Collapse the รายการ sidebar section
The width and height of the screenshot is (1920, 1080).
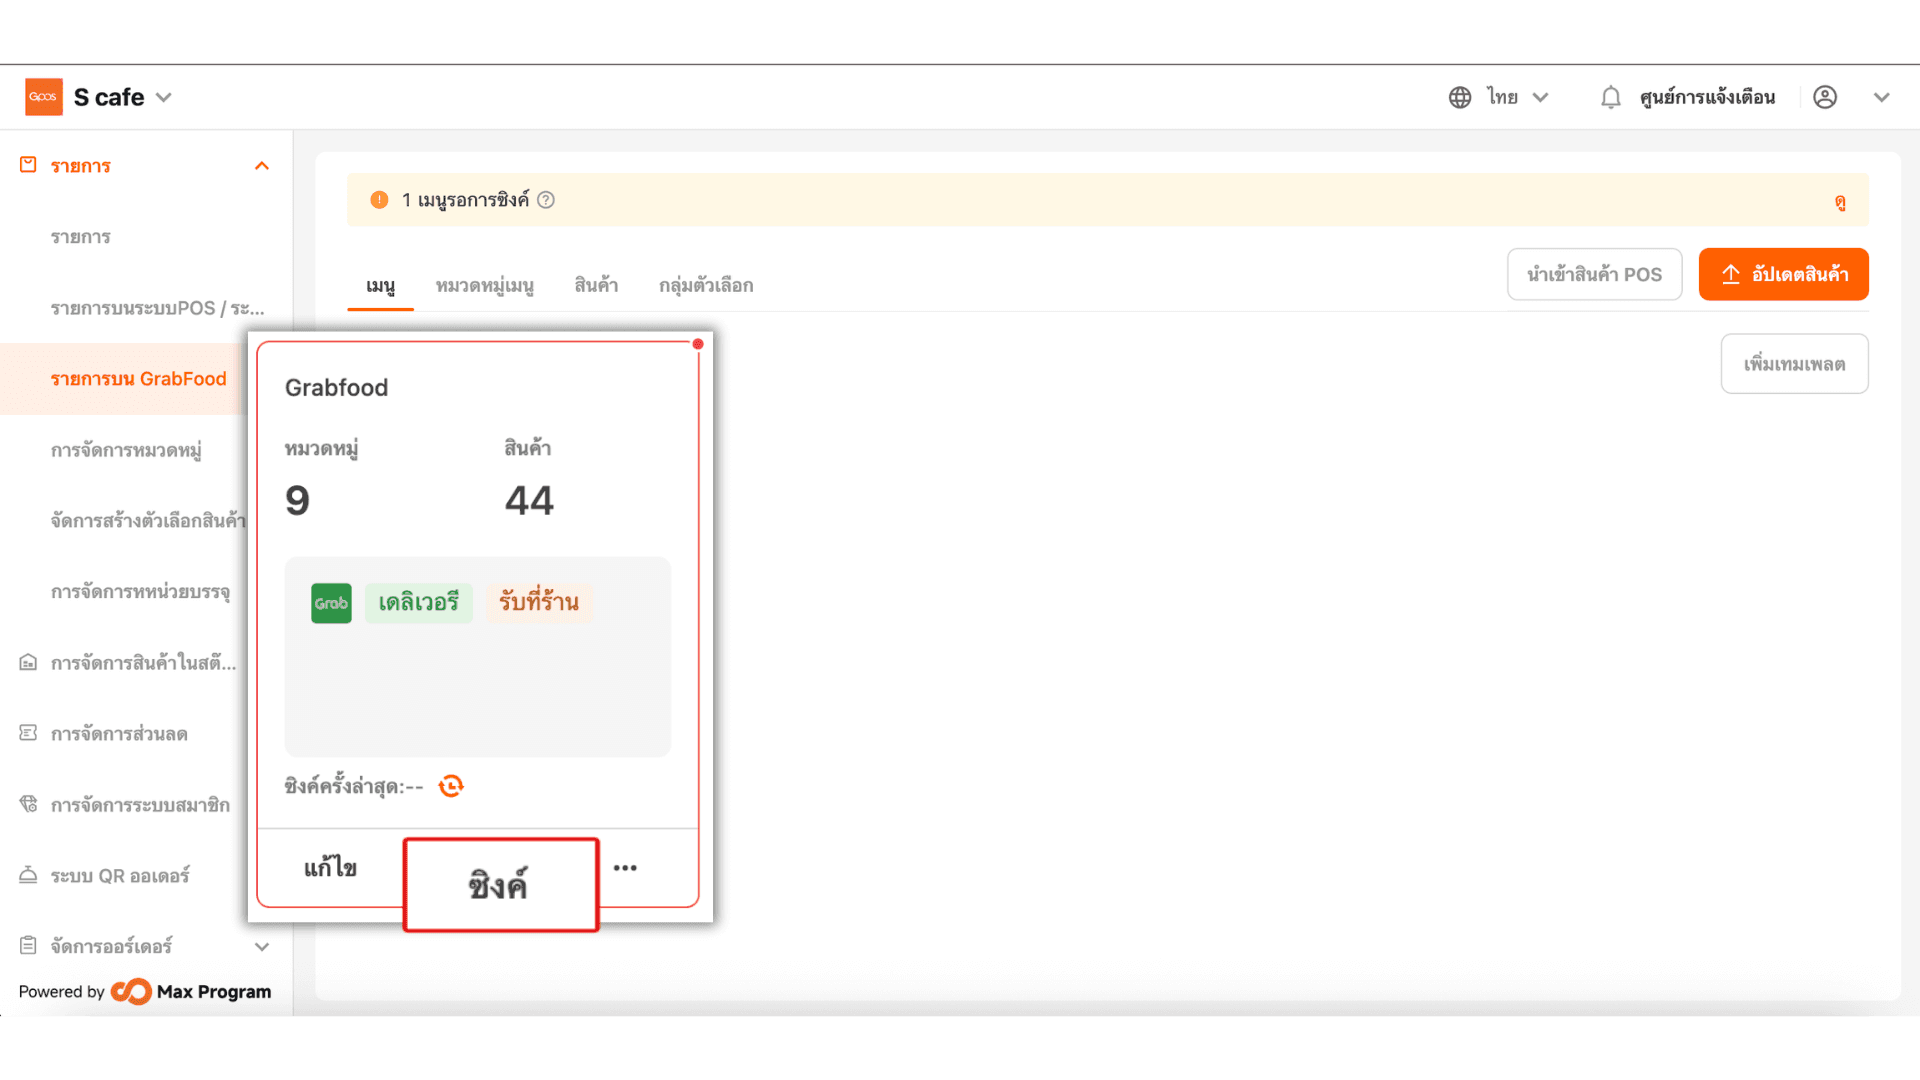[262, 166]
